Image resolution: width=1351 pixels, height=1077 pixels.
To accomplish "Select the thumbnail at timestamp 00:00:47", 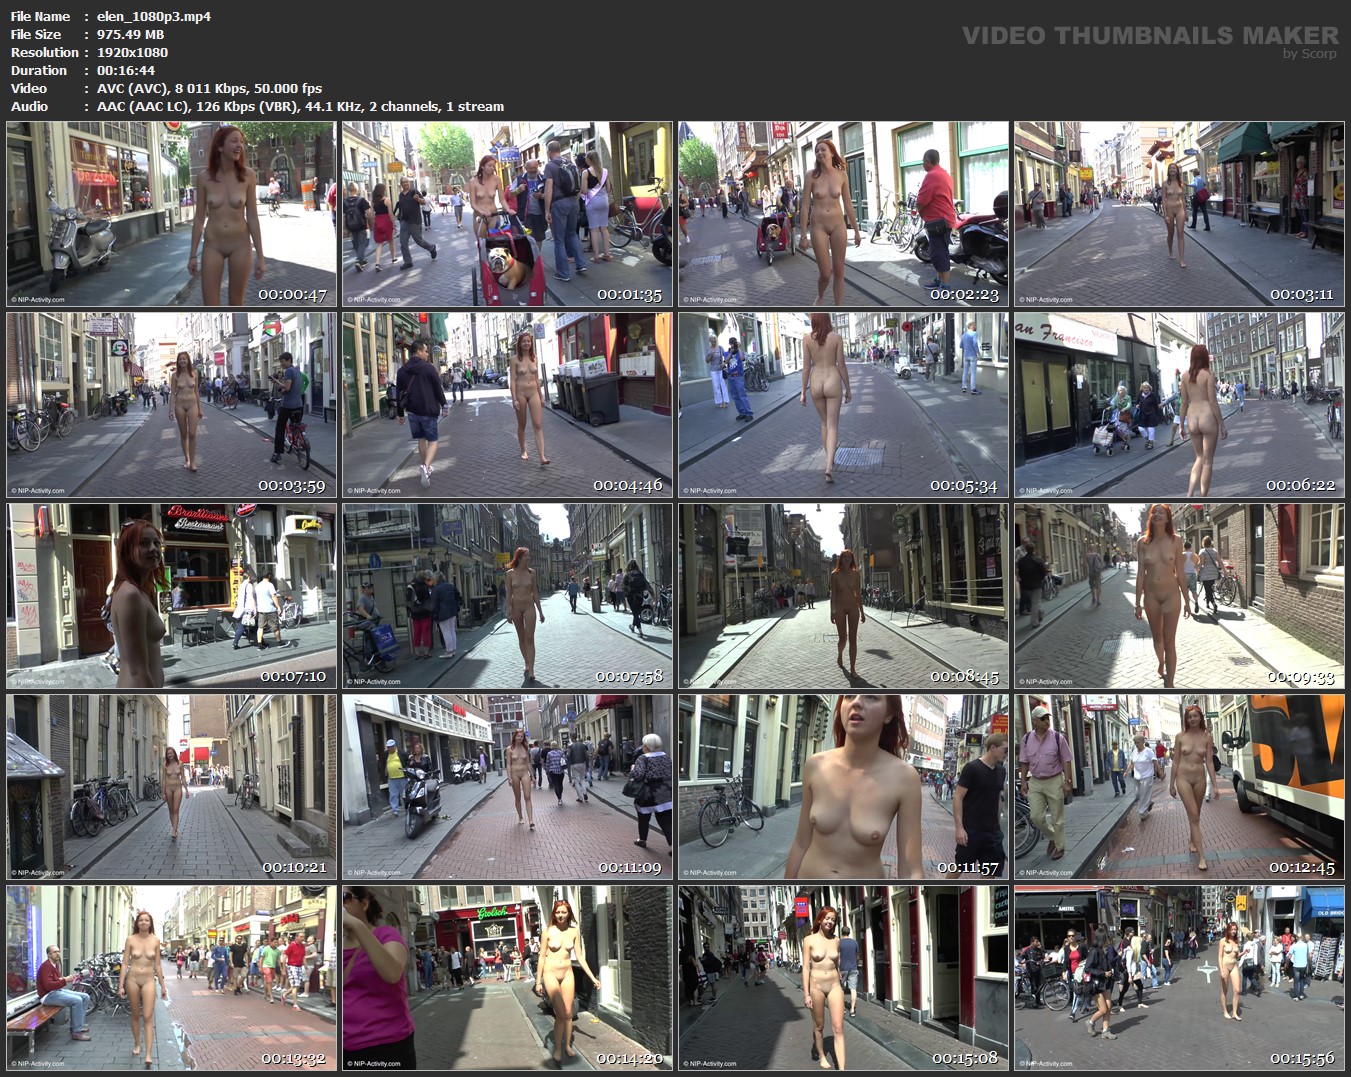I will click(x=172, y=214).
